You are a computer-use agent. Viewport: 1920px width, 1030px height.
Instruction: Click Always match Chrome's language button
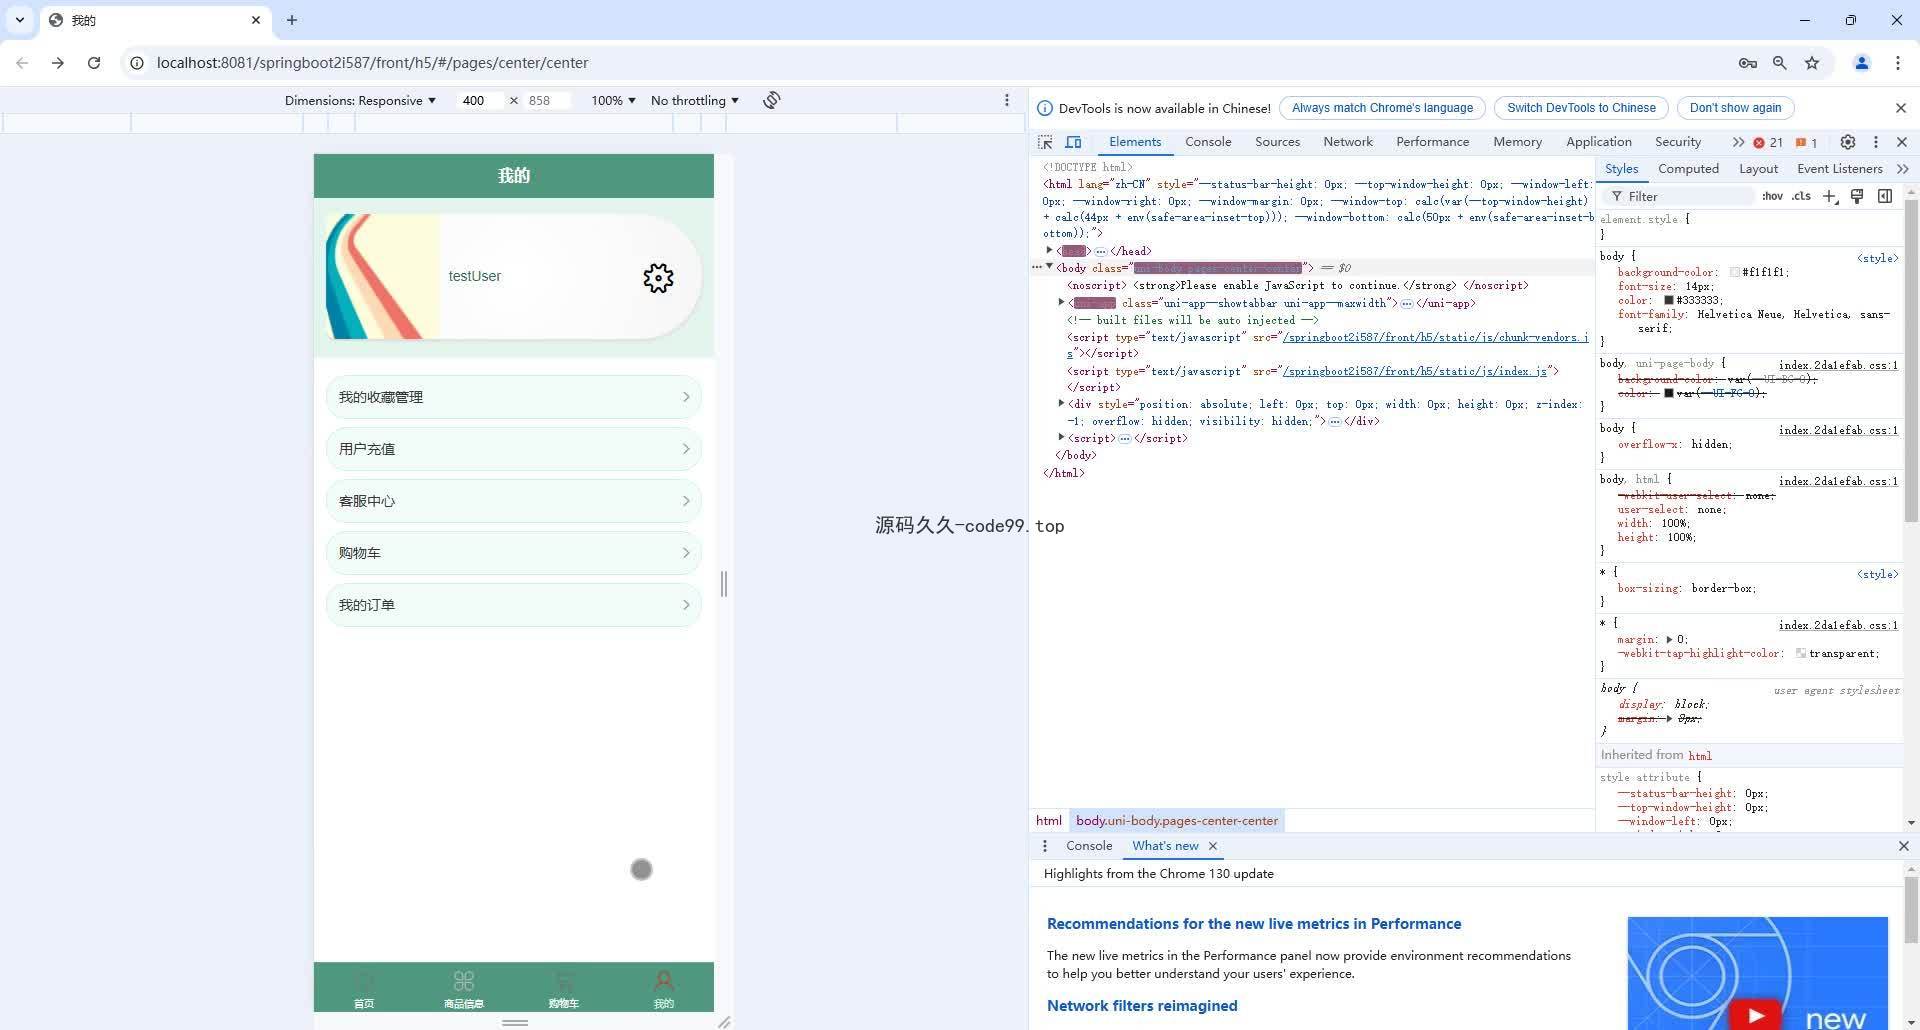click(x=1382, y=108)
